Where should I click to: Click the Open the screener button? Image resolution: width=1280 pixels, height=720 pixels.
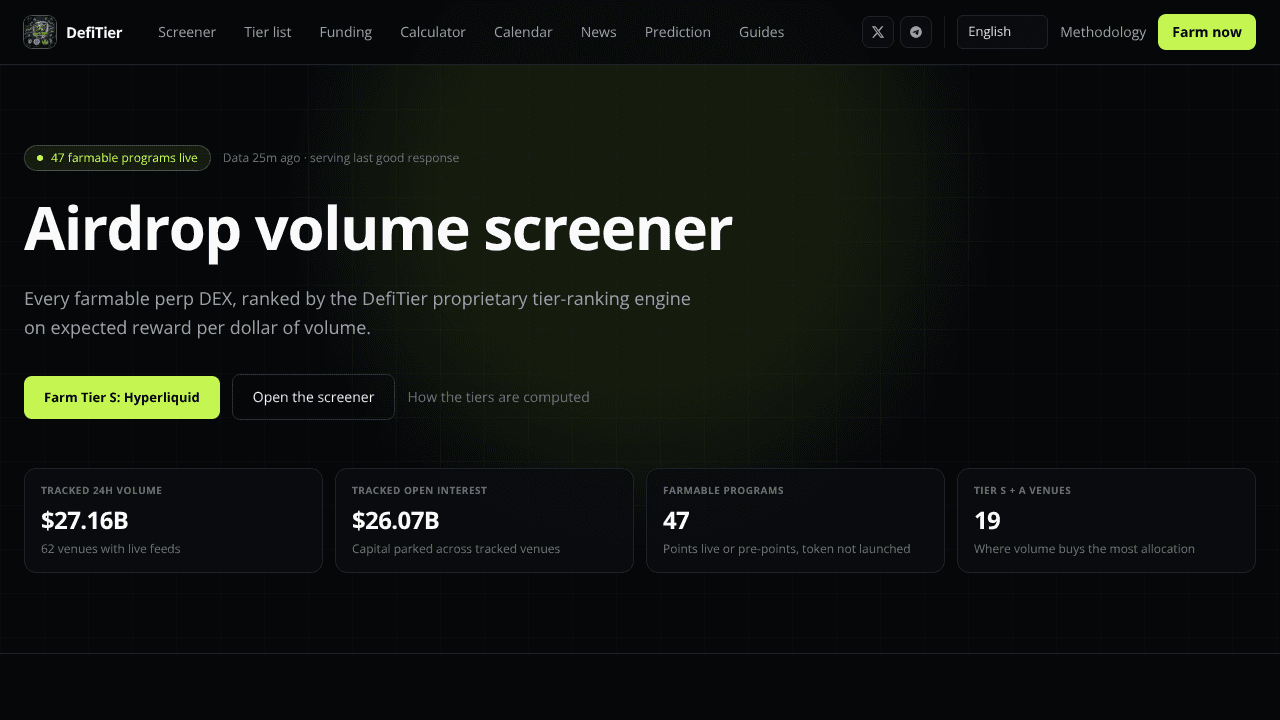click(x=313, y=397)
